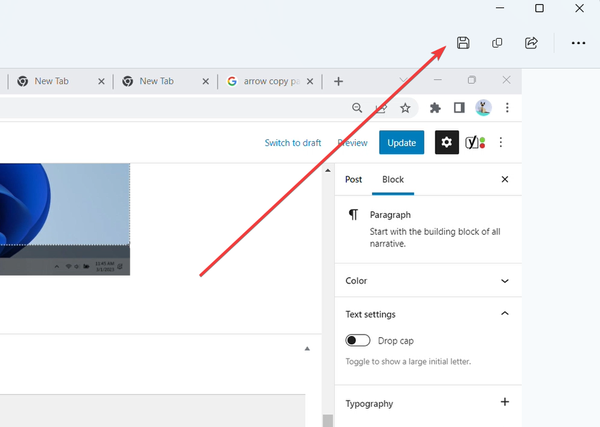
Task: Collapse the meta box panel up arrow
Action: [x=307, y=349]
